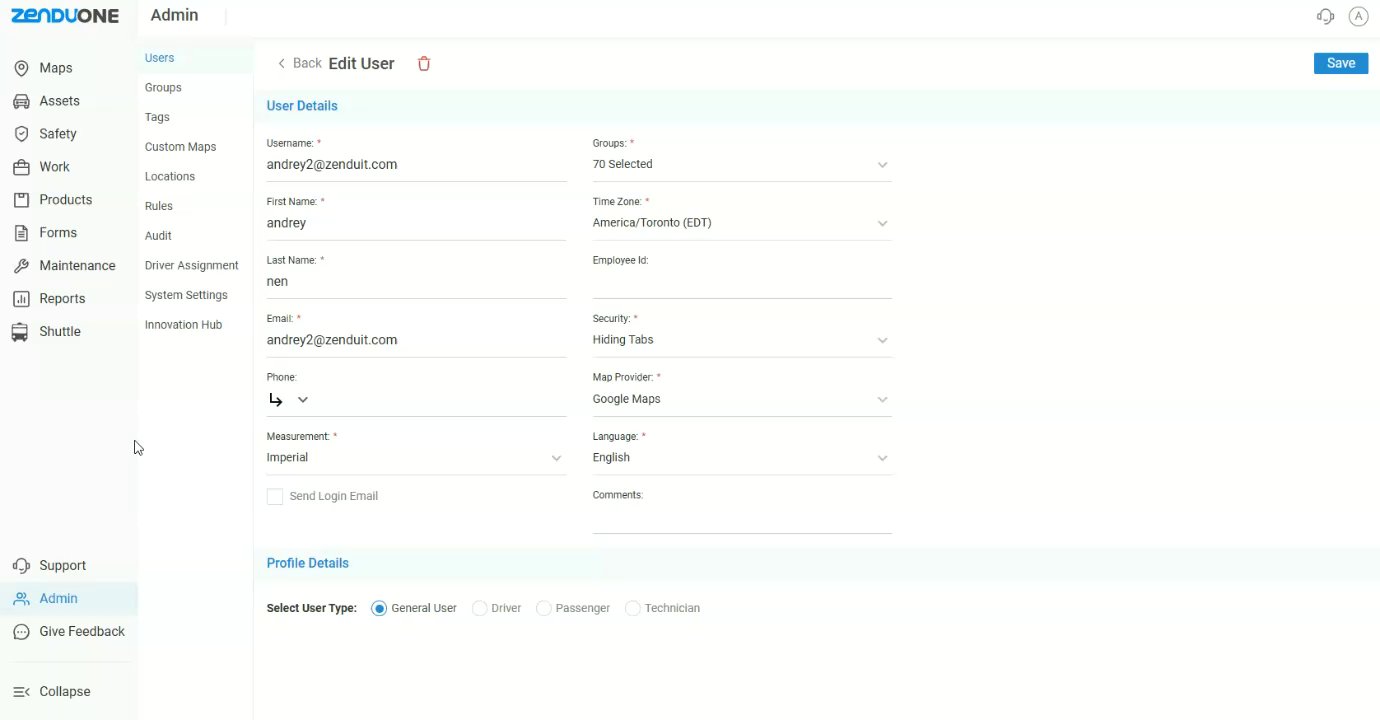Viewport: 1380px width, 720px height.
Task: Open the account avatar icon
Action: (1358, 16)
